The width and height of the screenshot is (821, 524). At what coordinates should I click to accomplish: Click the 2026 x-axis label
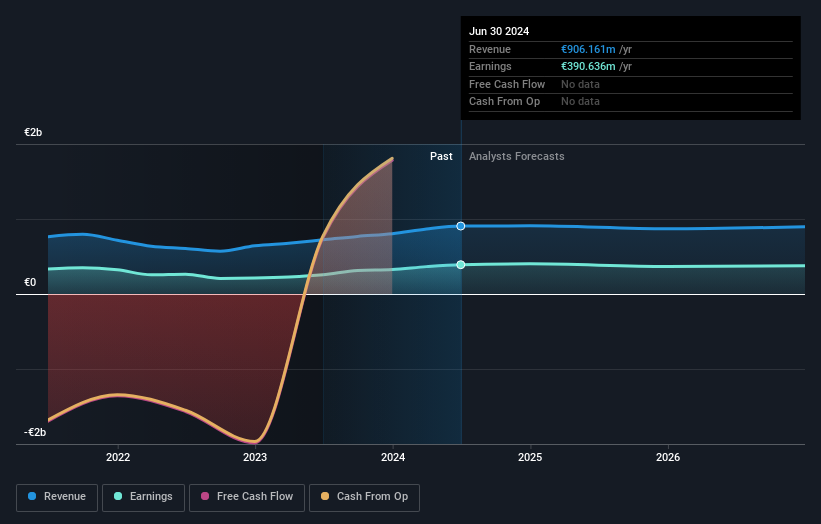point(668,457)
